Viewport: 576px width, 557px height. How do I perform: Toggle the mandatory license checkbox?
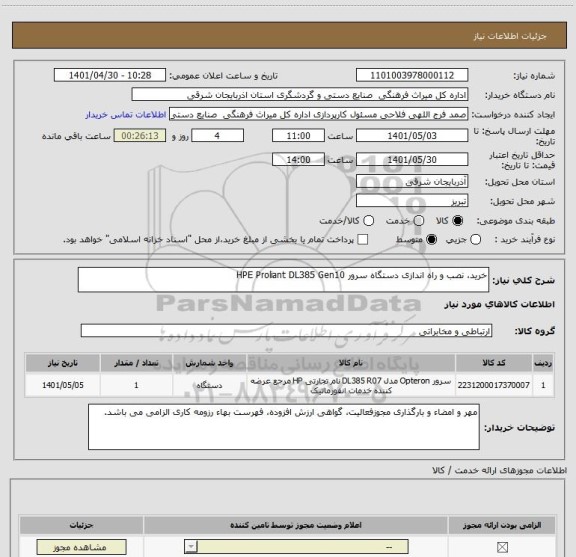point(502,547)
